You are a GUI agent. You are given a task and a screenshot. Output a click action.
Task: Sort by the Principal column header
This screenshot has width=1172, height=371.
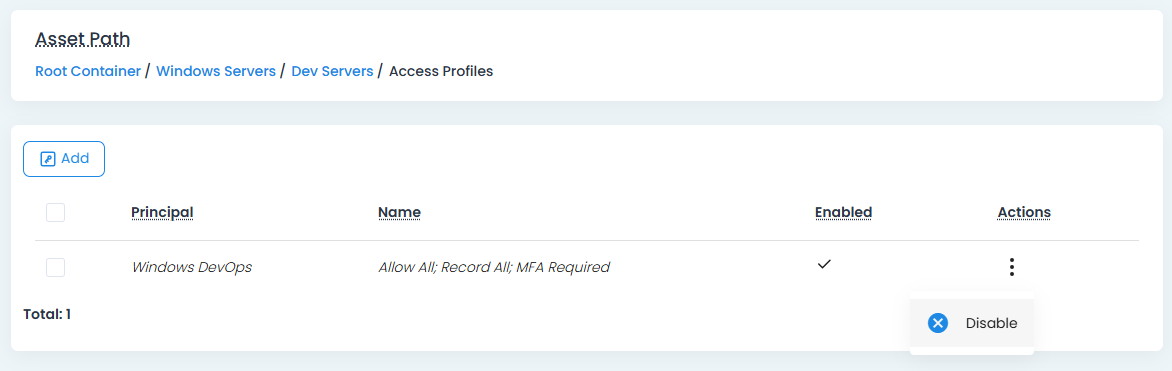[162, 212]
